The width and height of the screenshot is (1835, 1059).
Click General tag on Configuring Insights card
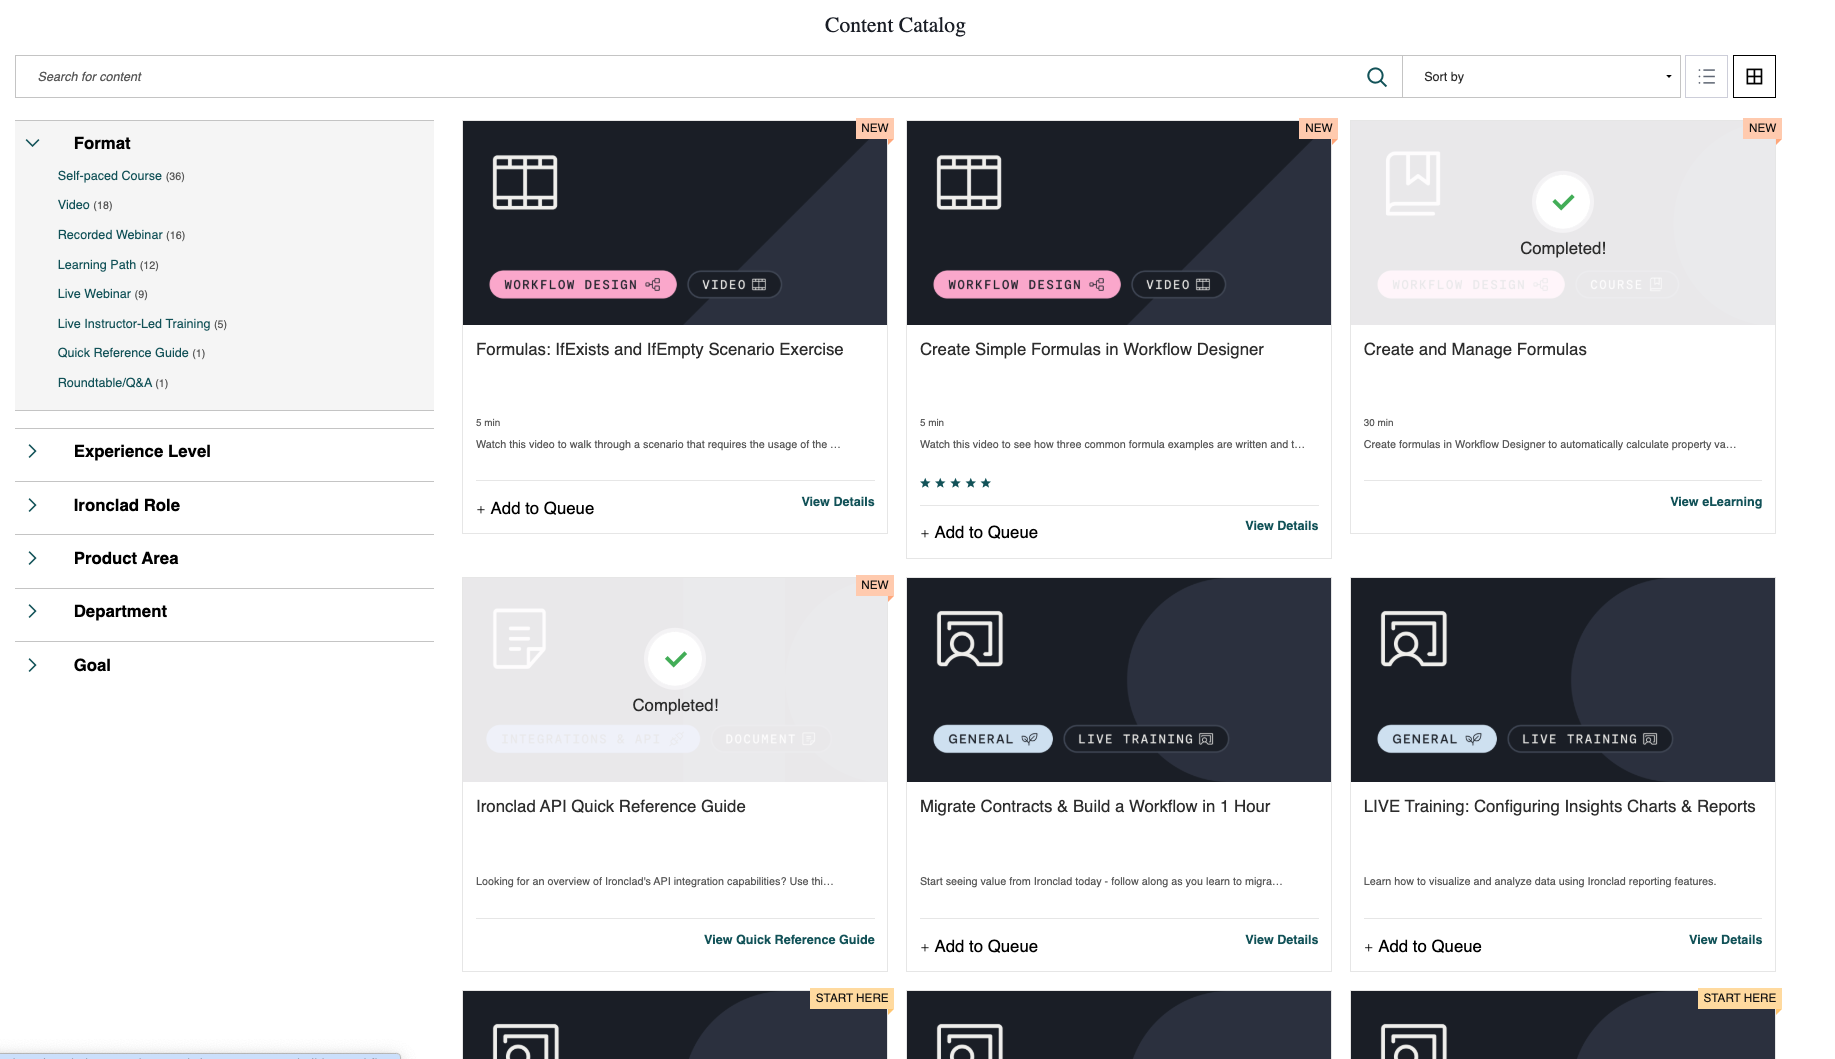pyautogui.click(x=1436, y=739)
